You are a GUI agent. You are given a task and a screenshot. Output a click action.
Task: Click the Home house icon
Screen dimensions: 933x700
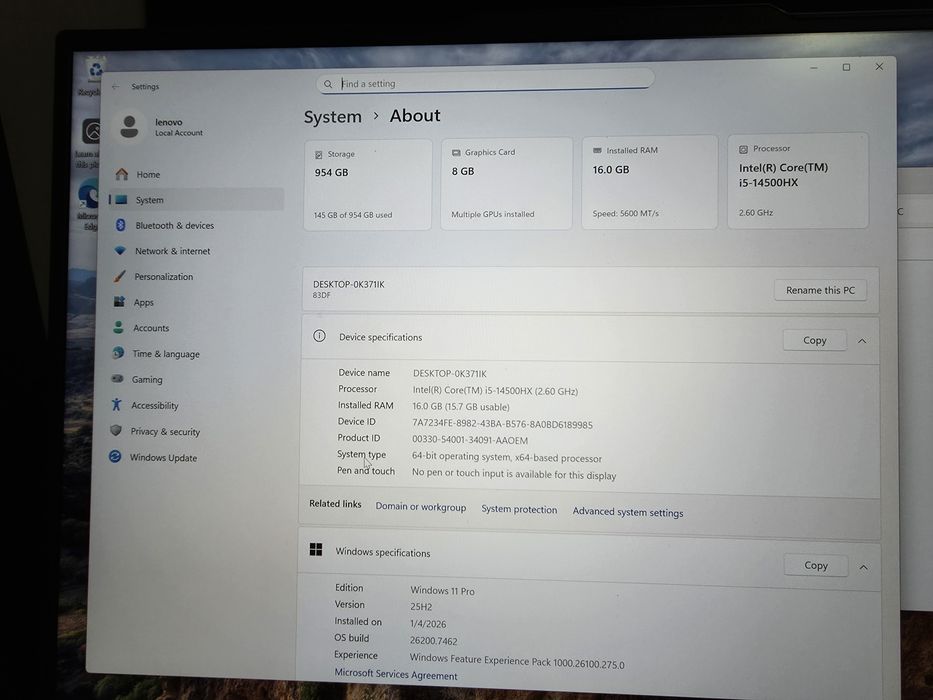pyautogui.click(x=122, y=174)
